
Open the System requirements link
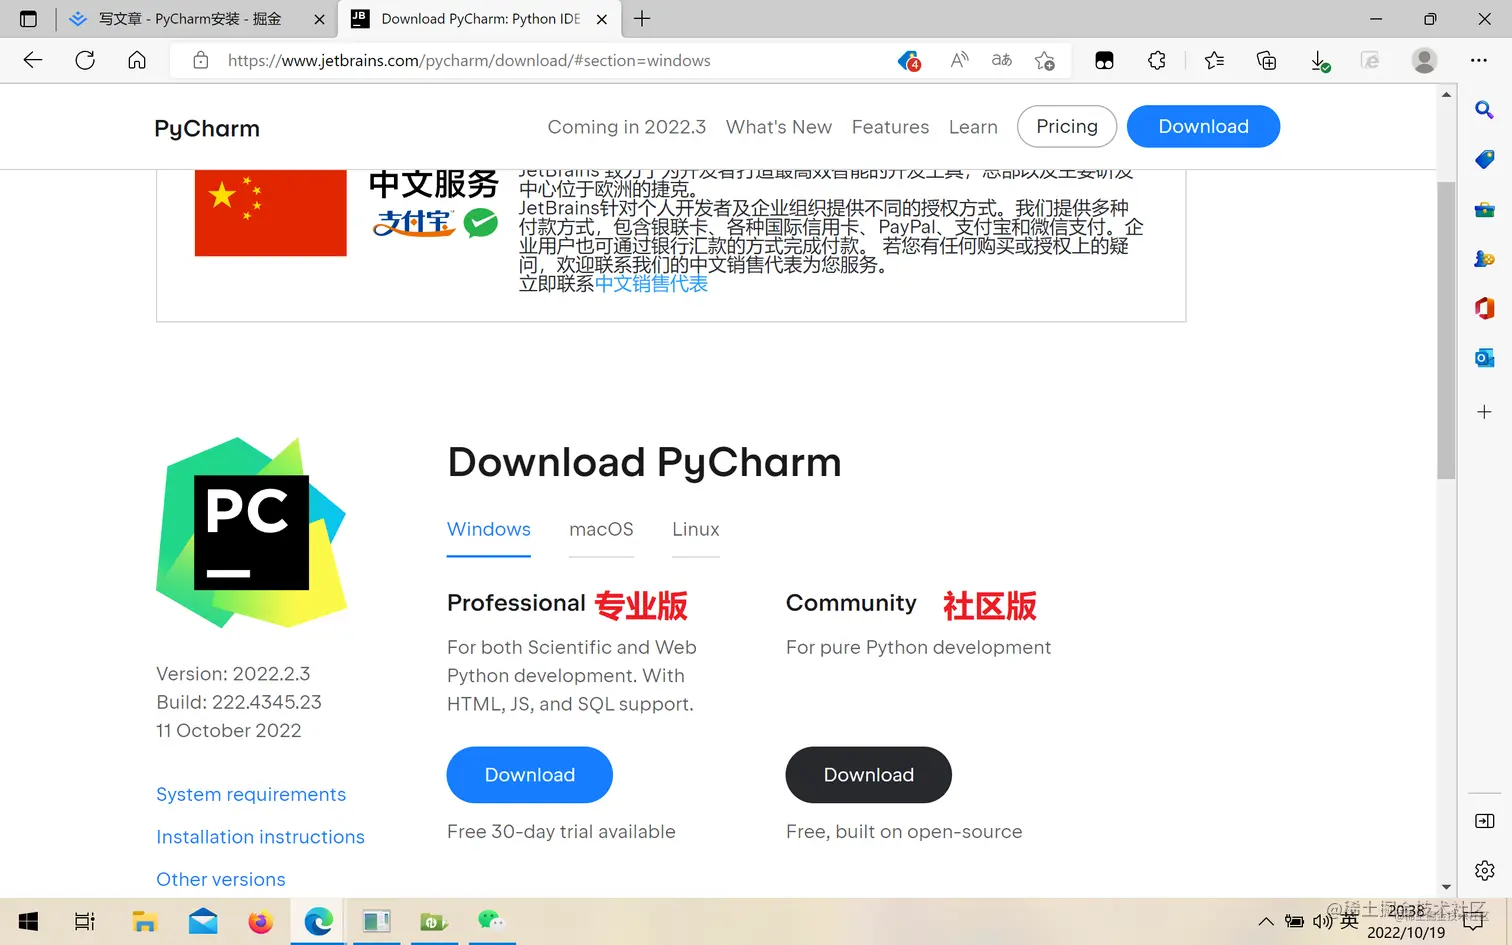251,794
